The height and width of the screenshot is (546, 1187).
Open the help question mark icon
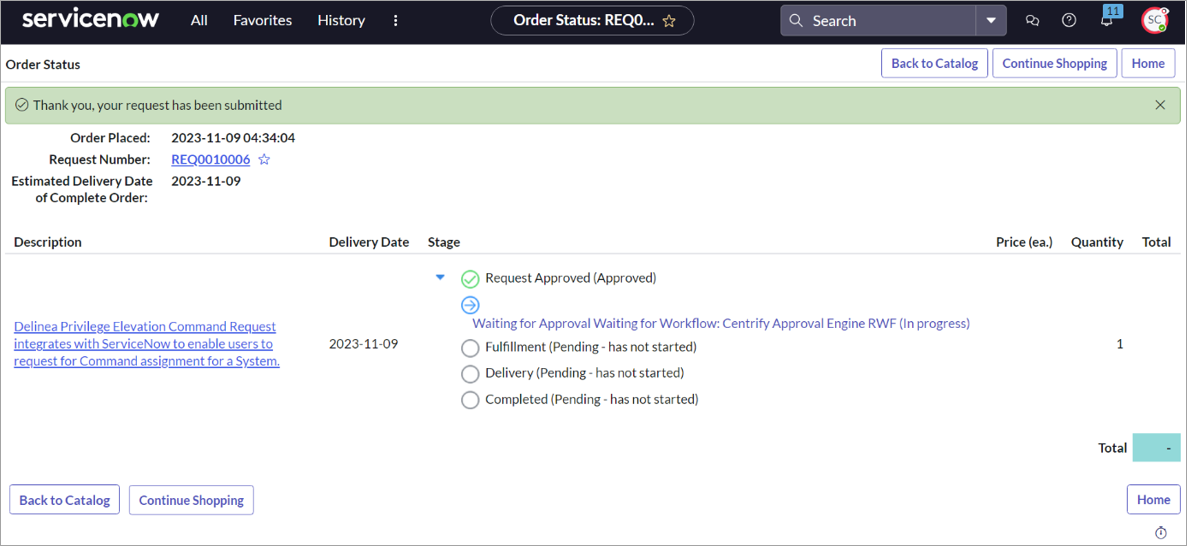(x=1069, y=21)
